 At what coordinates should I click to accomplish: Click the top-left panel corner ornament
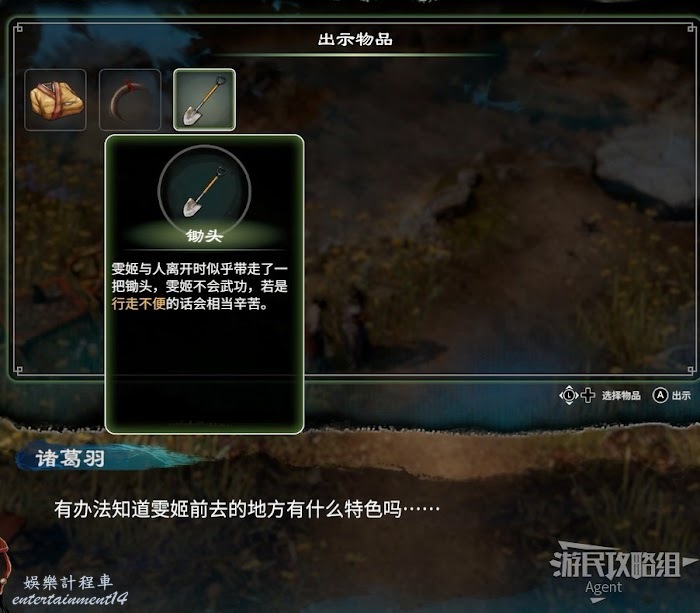pyautogui.click(x=18, y=29)
